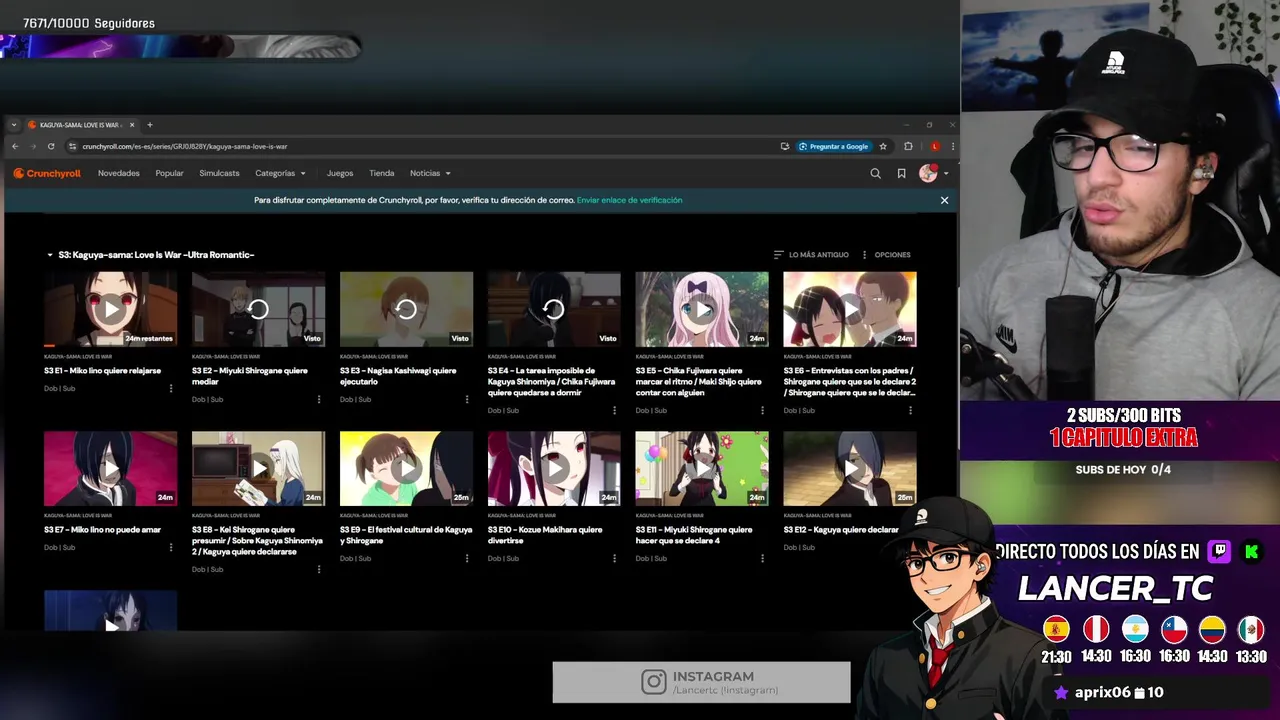Play the partially visible S3 E13 thumbnail
Image resolution: width=1280 pixels, height=720 pixels.
(x=110, y=610)
